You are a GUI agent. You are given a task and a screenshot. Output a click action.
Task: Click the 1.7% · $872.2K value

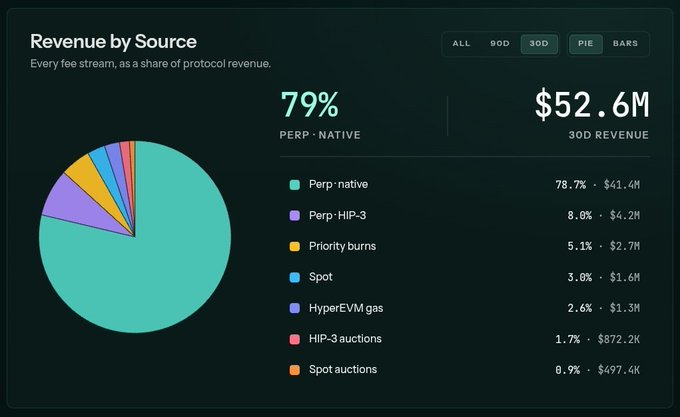click(597, 339)
